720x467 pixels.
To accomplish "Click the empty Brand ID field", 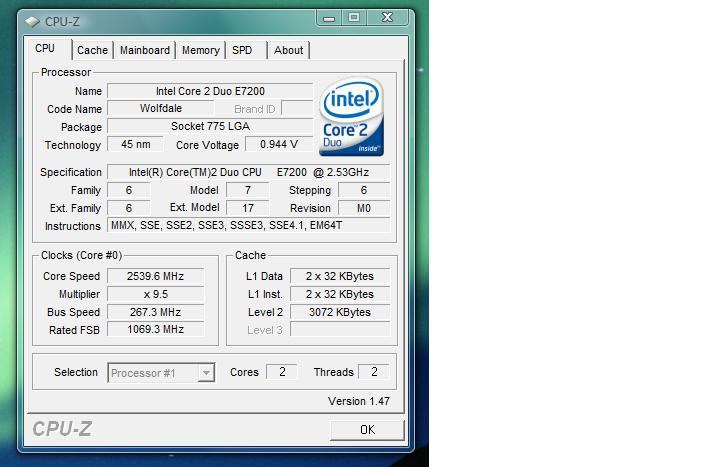I will pos(297,108).
